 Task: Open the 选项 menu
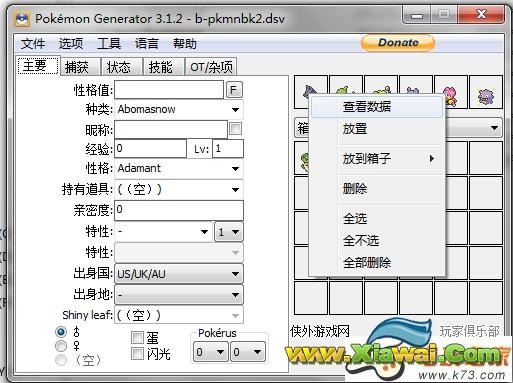point(71,43)
